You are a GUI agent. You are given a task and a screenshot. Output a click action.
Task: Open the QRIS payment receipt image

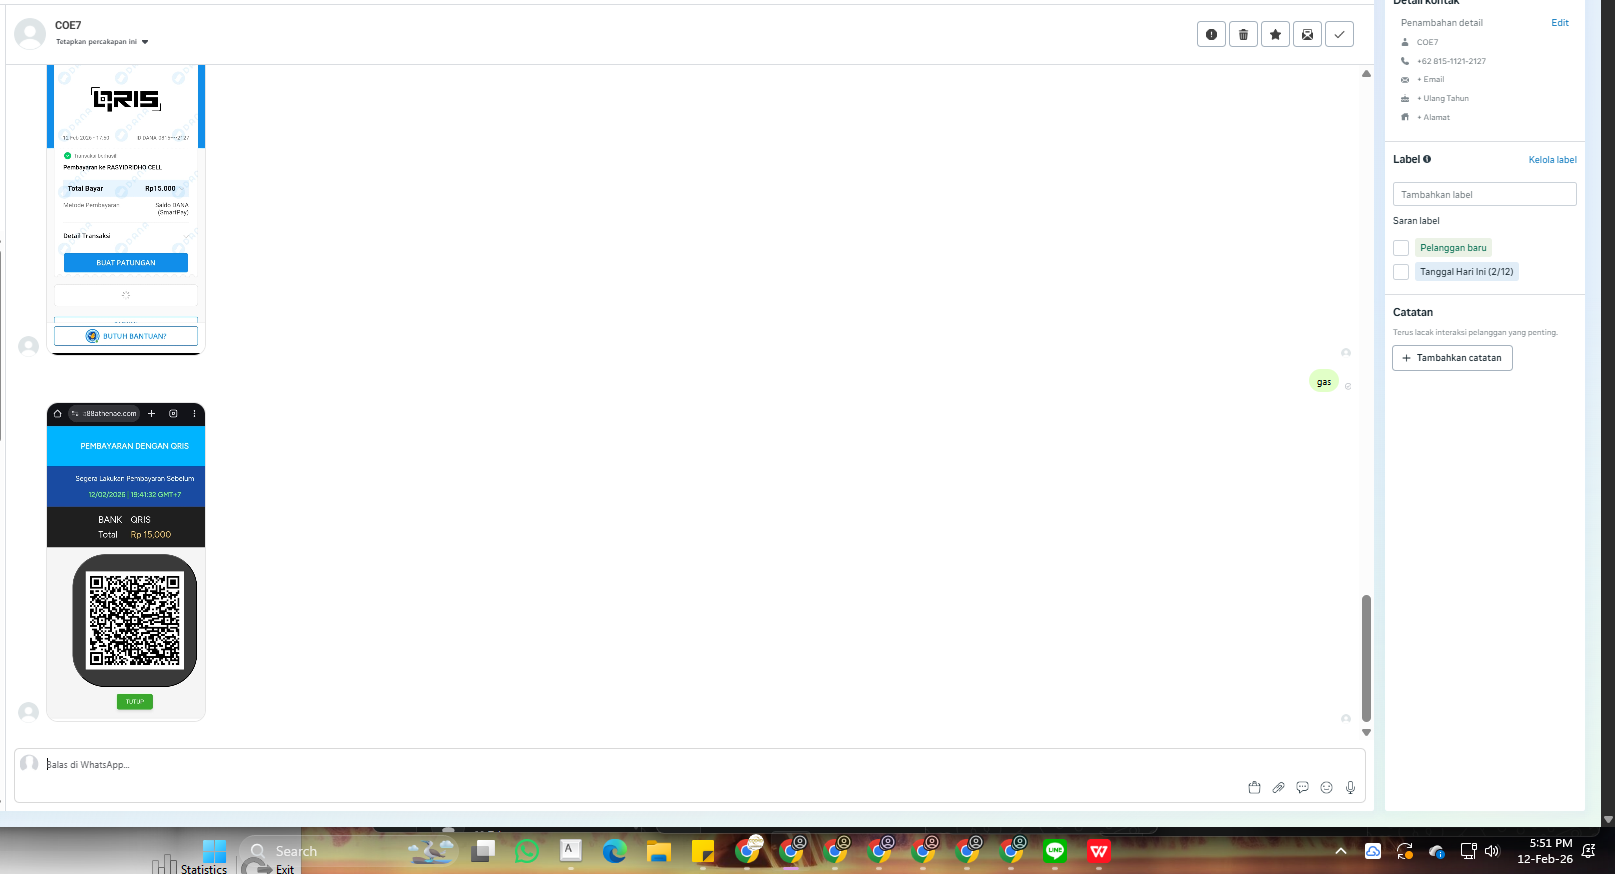pos(126,210)
